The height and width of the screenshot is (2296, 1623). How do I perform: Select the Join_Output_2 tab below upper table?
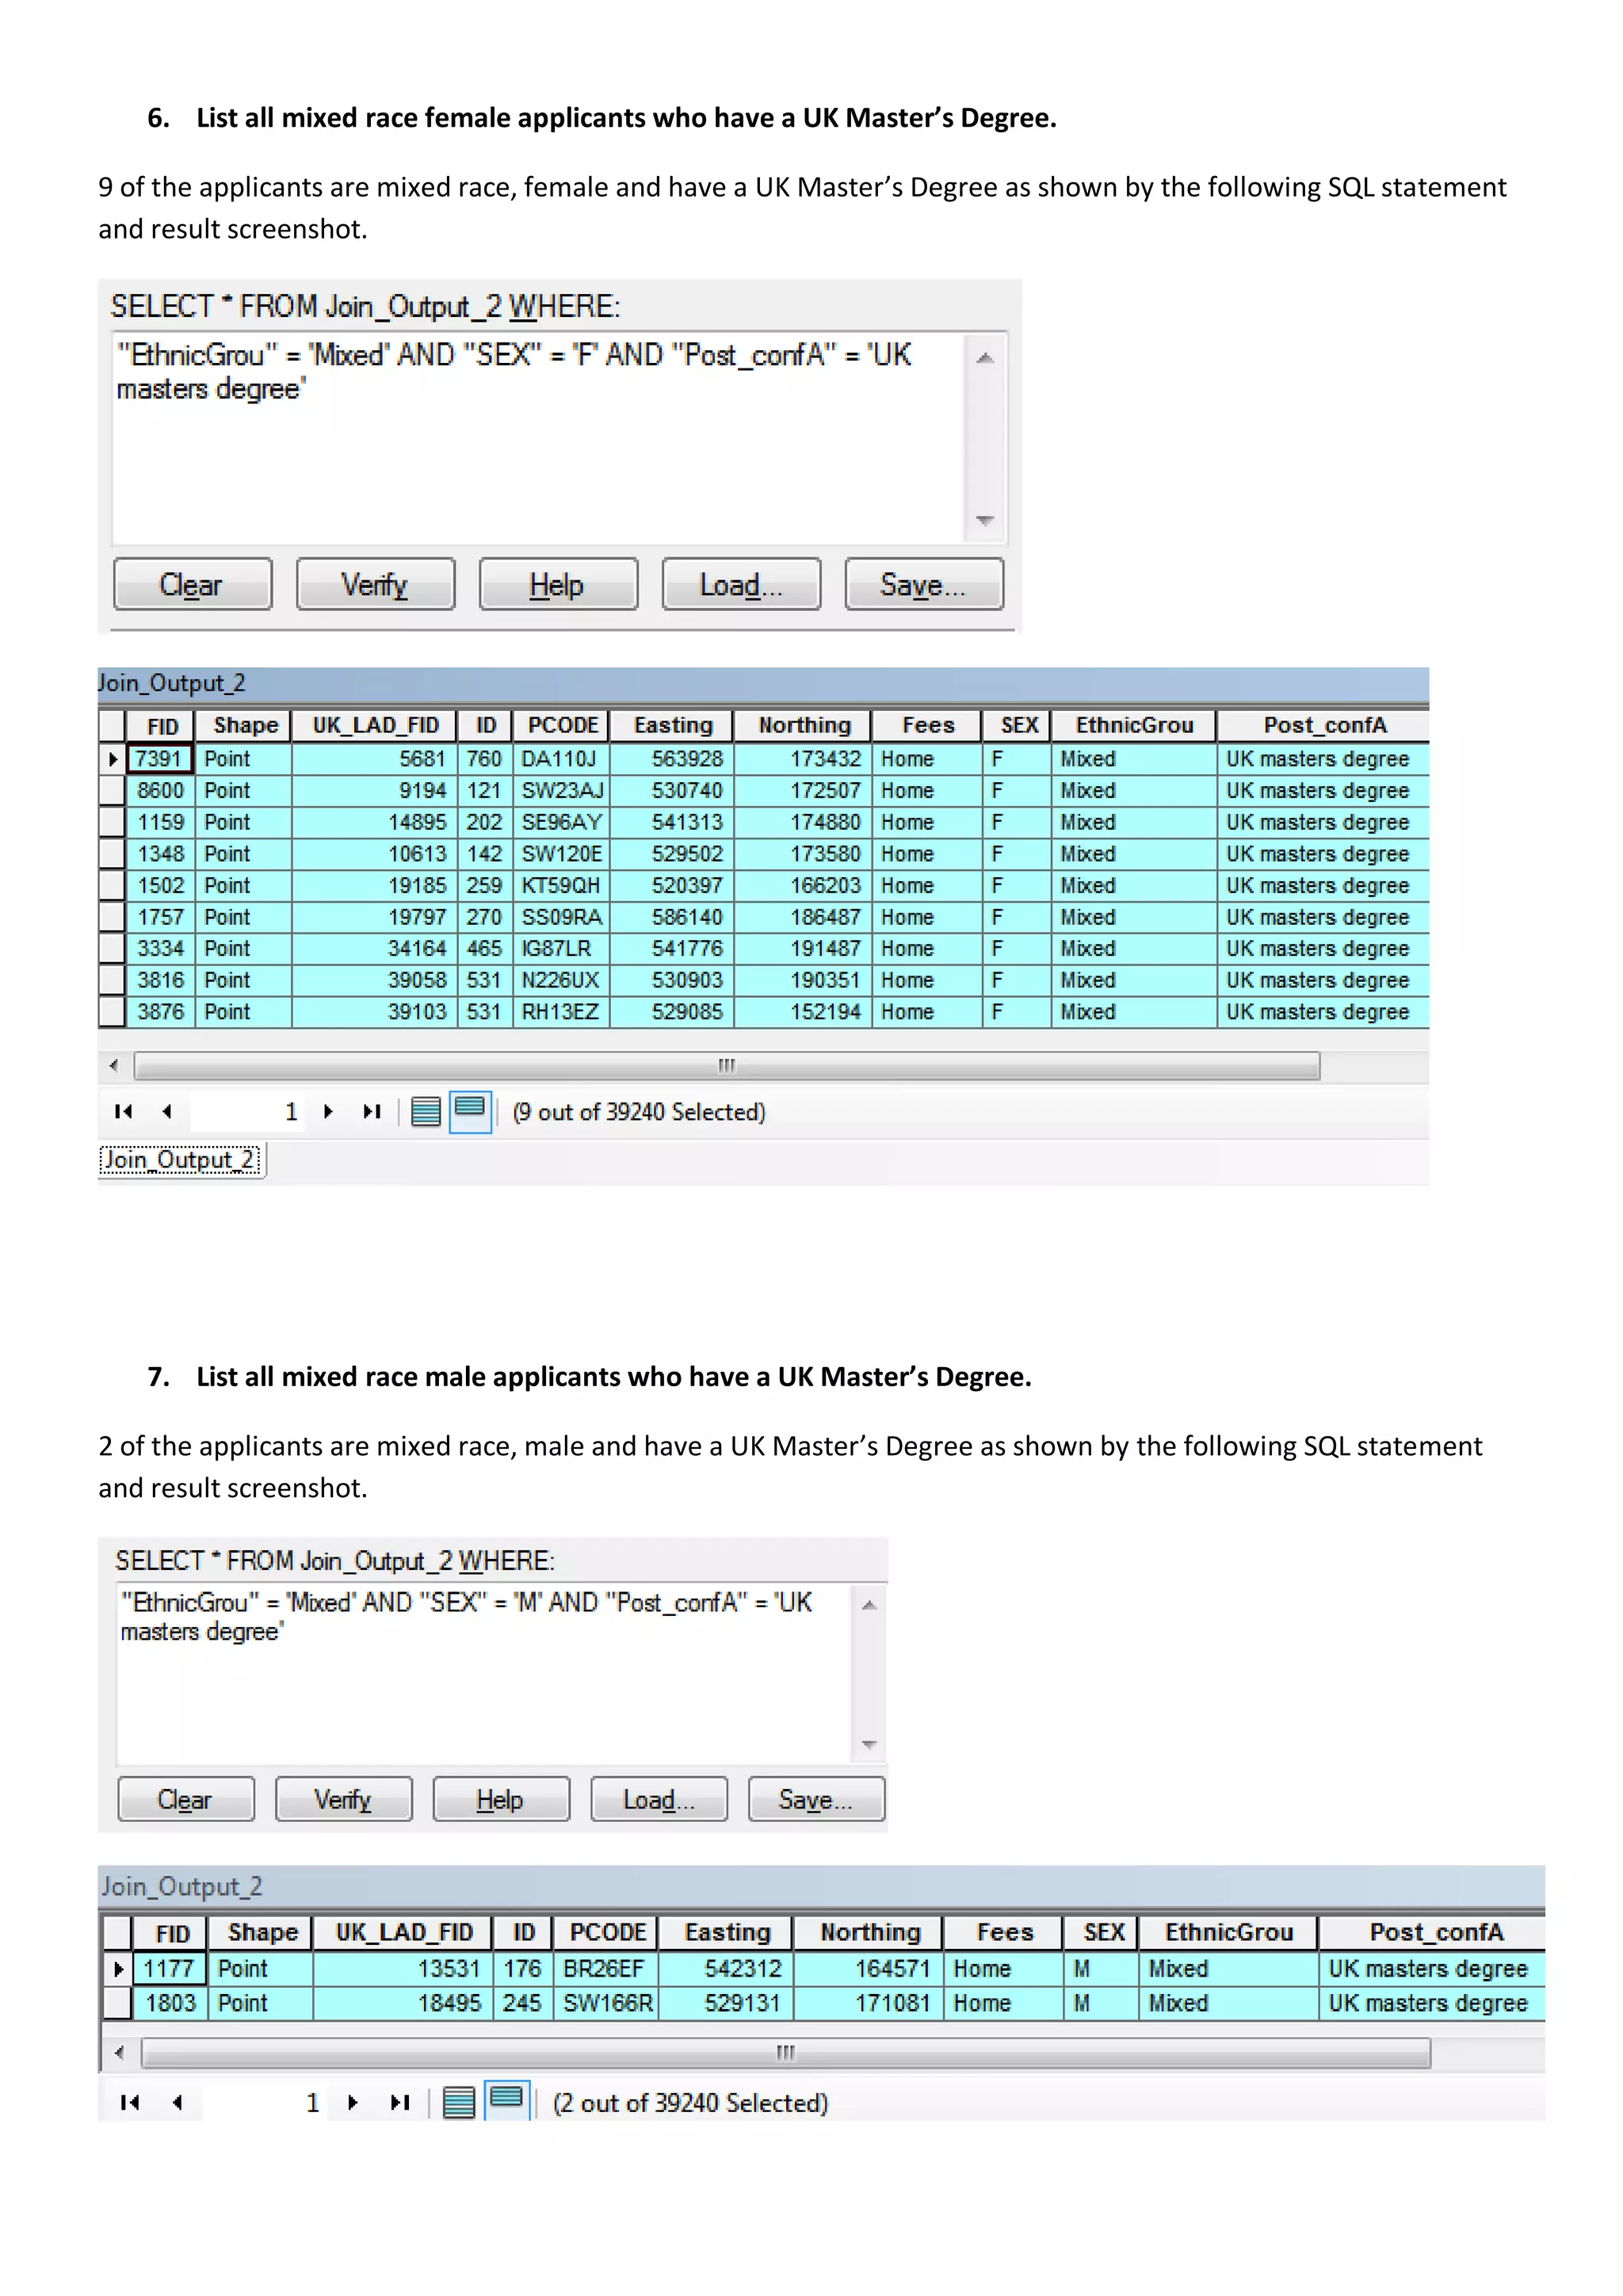(181, 1160)
